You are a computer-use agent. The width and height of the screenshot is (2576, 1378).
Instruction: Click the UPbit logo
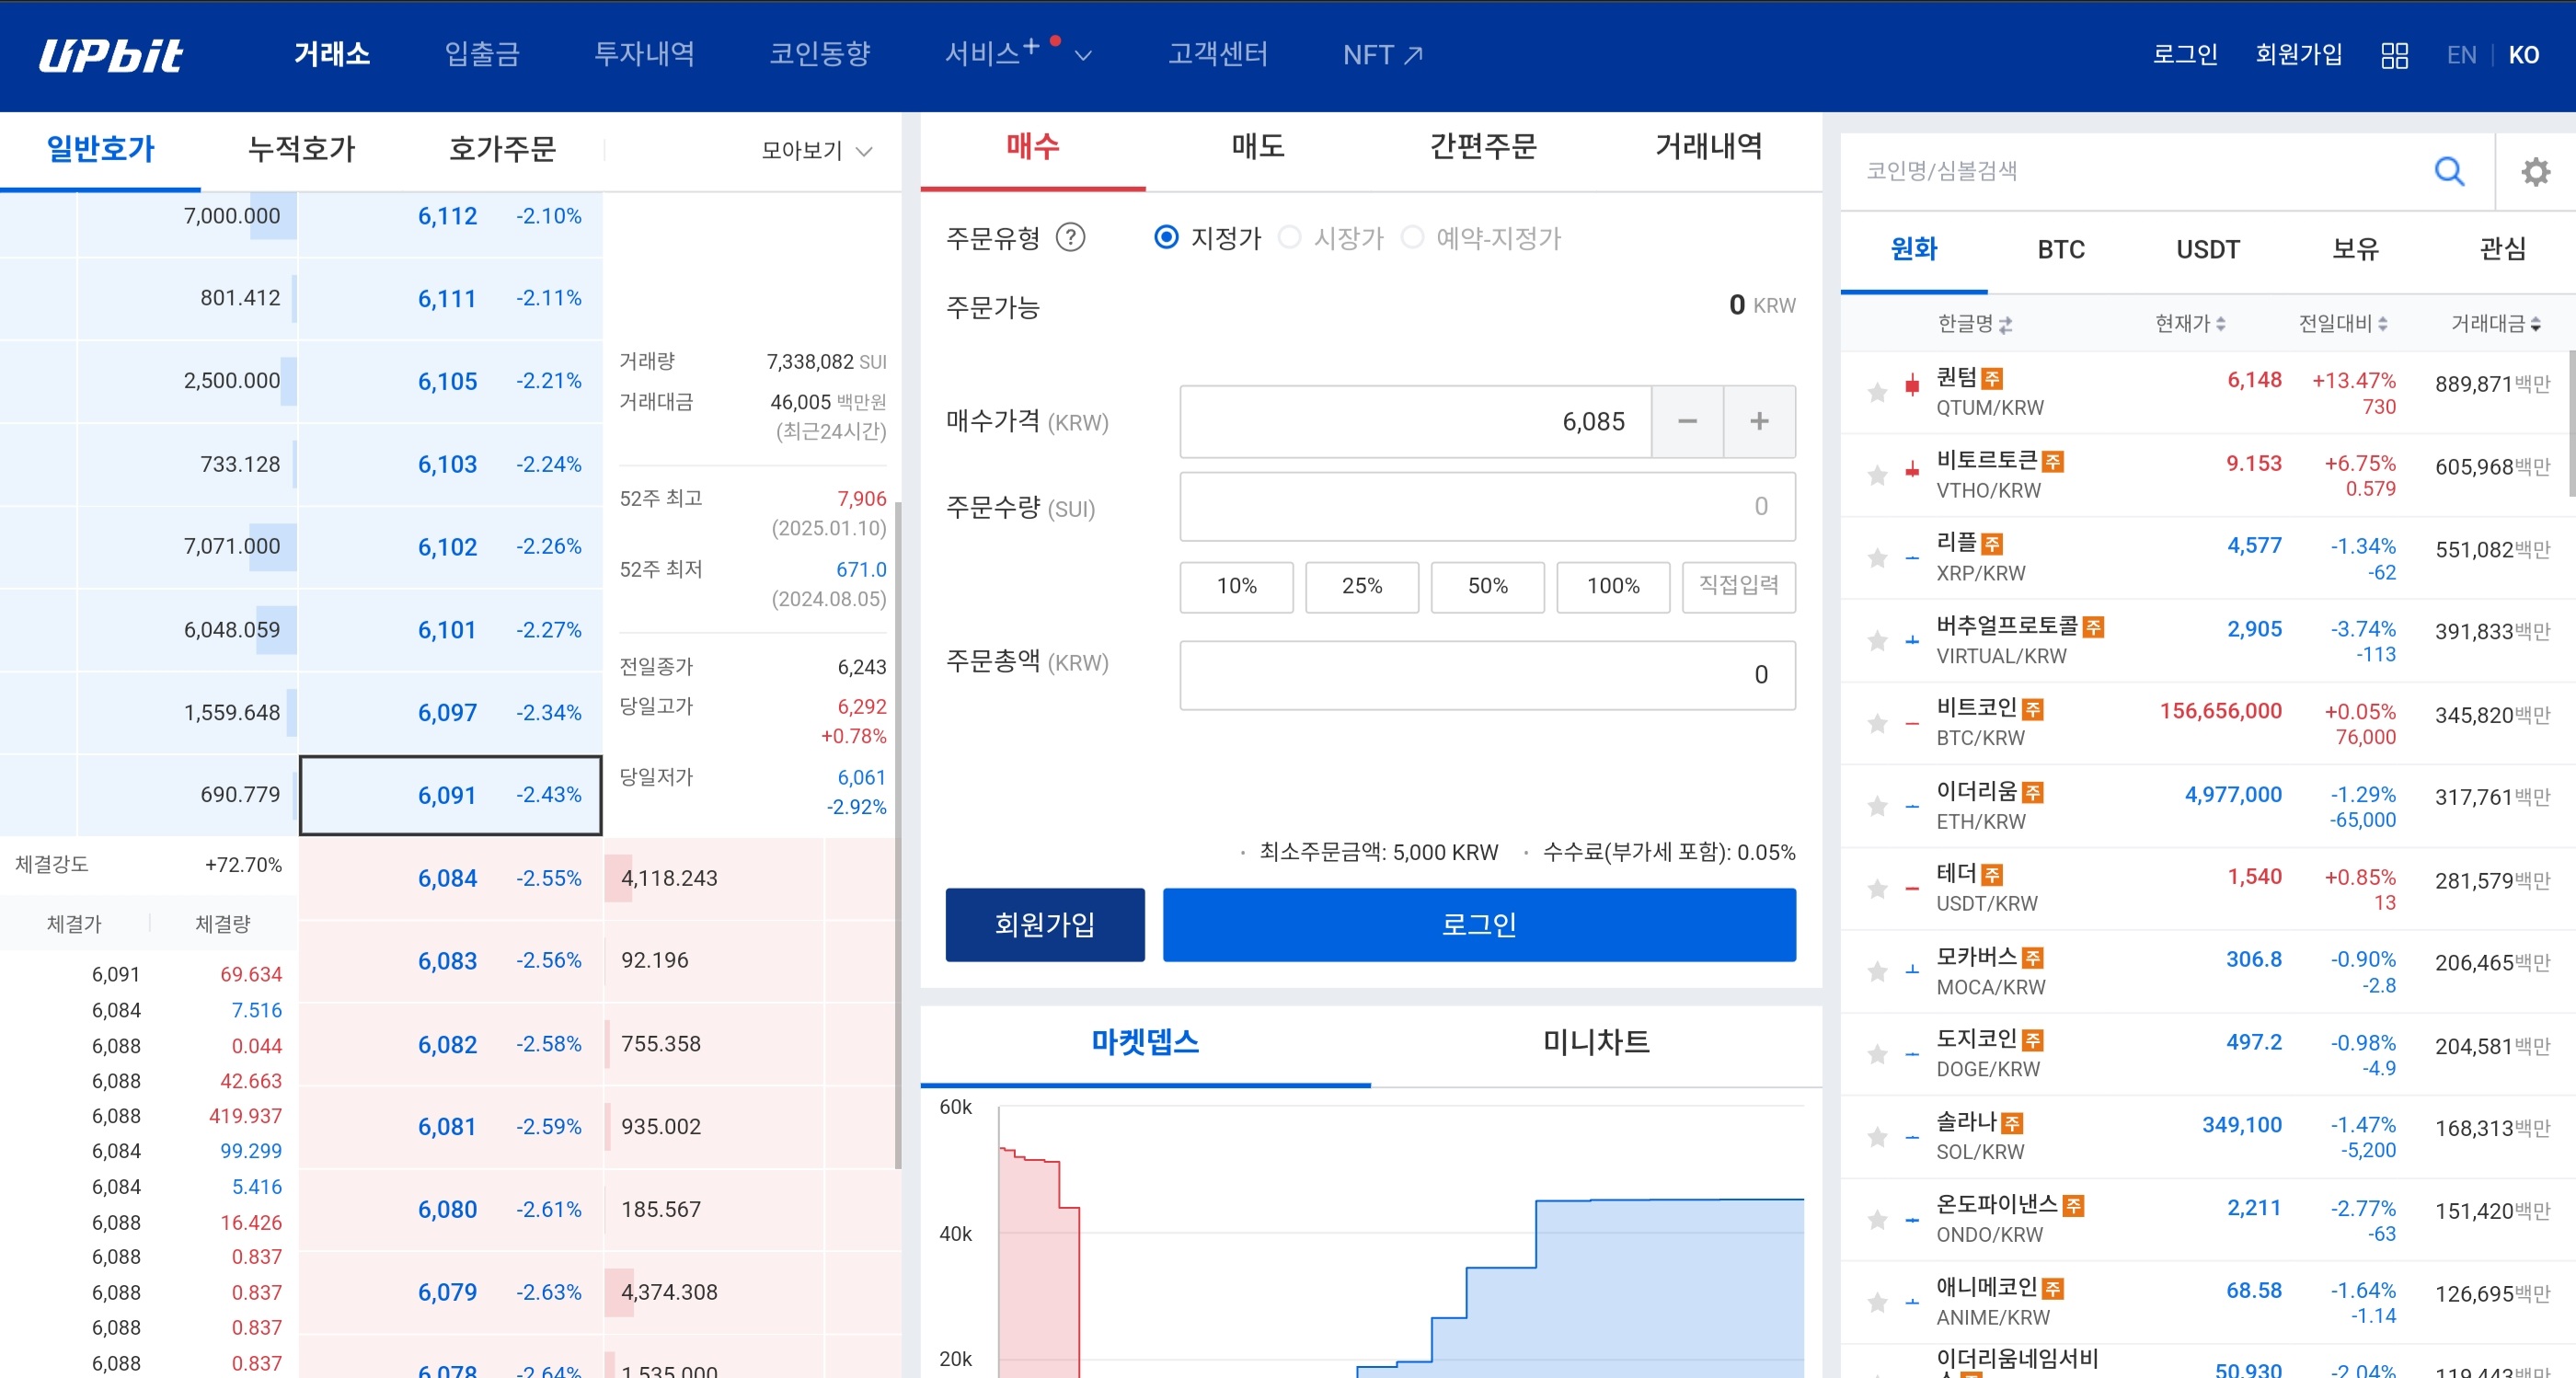click(x=111, y=55)
